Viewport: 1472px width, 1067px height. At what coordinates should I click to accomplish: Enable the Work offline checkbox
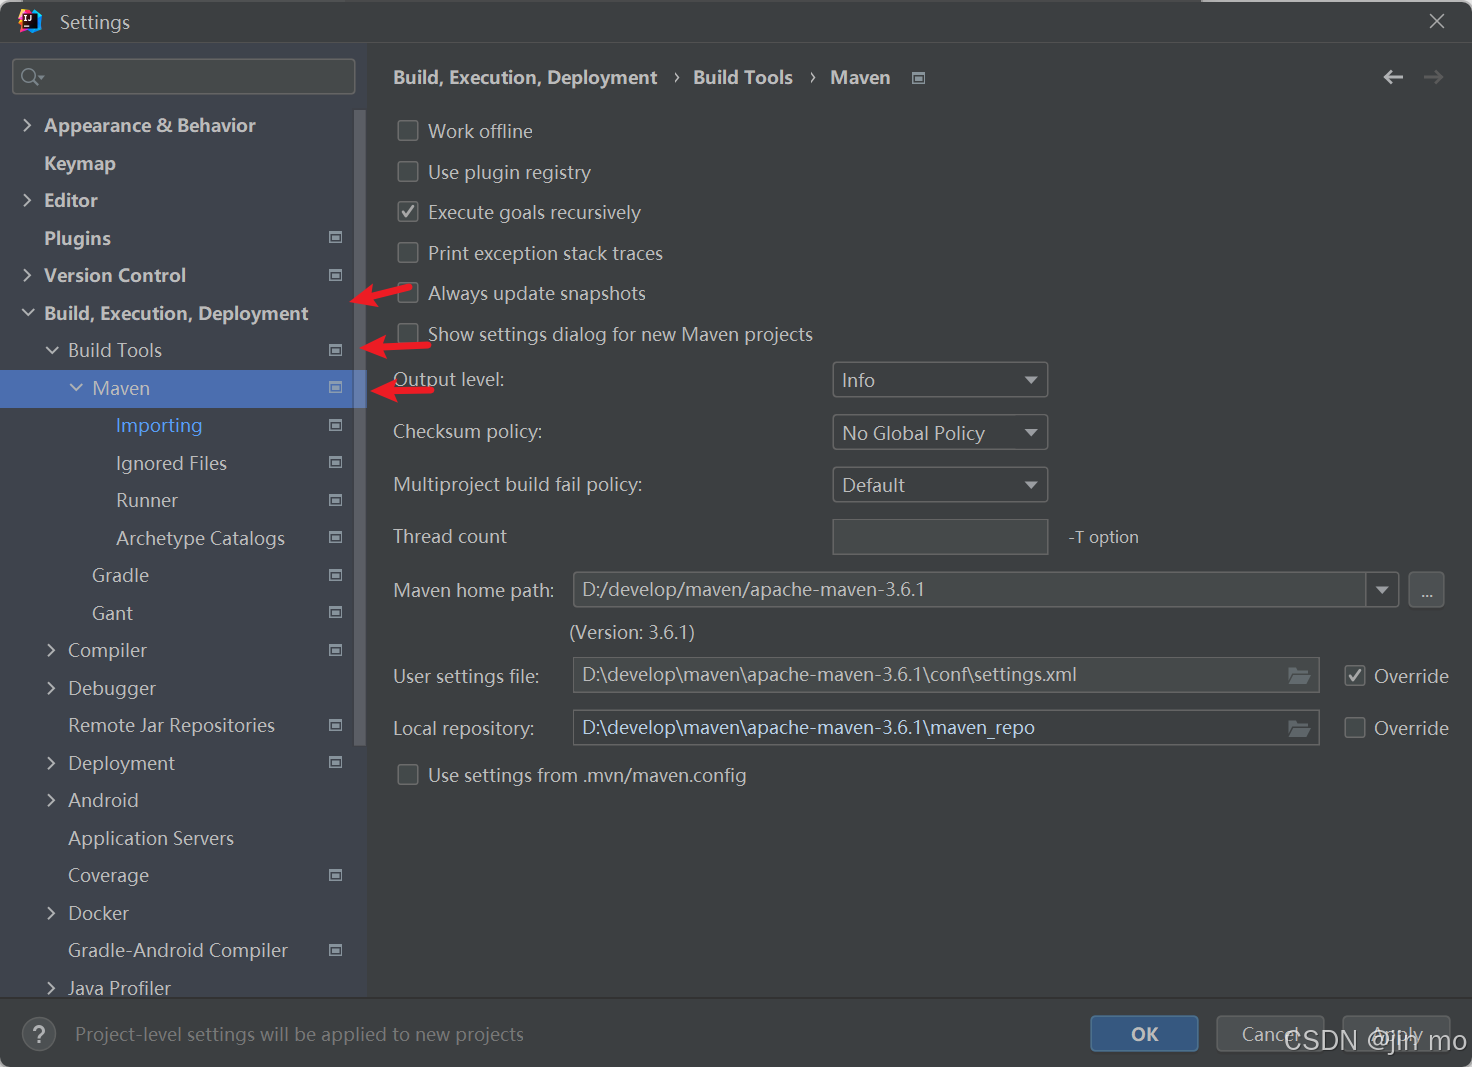pos(408,131)
